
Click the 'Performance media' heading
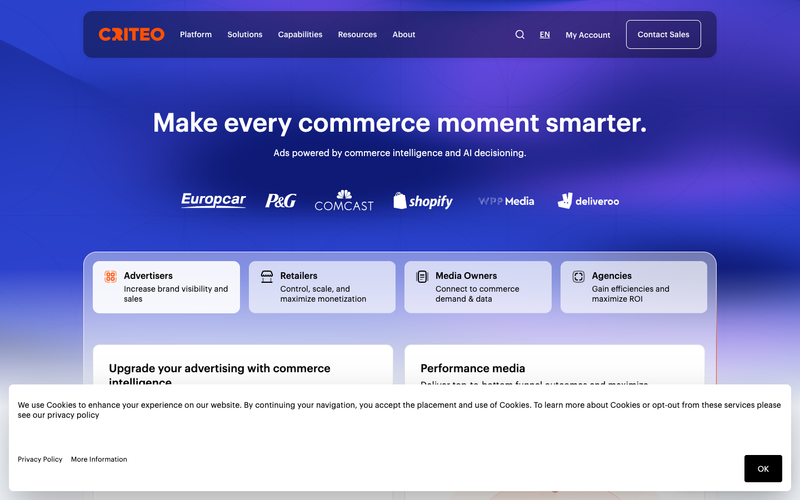tap(472, 368)
